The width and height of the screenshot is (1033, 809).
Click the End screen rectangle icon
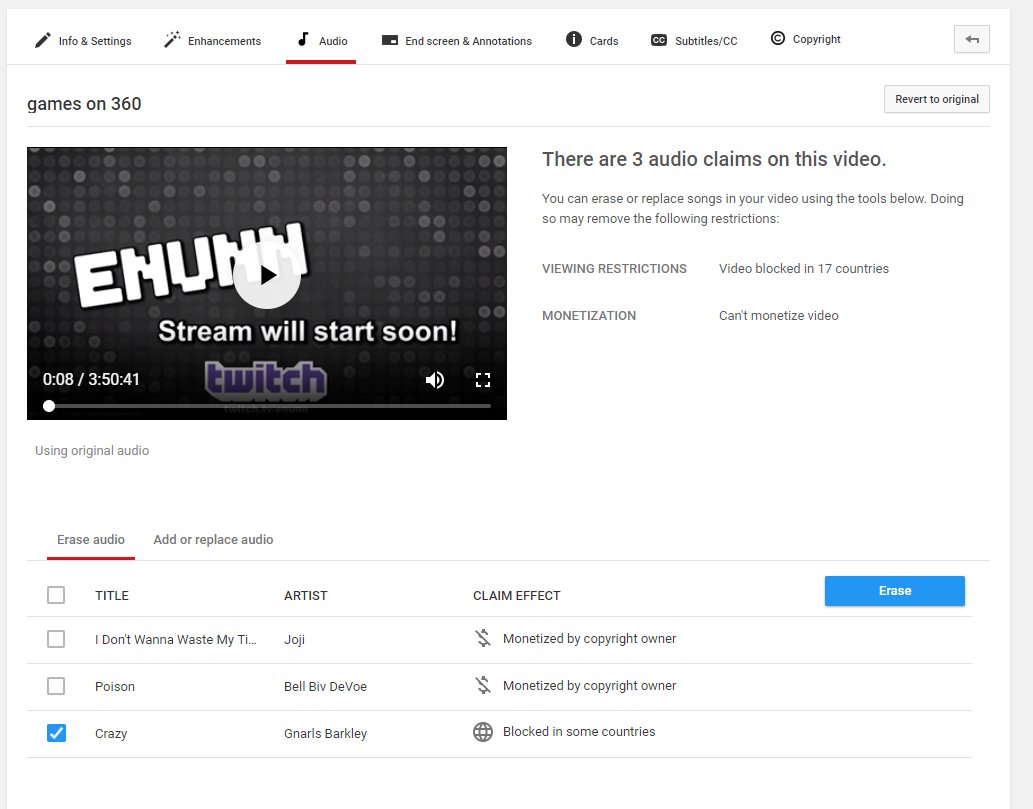[389, 40]
